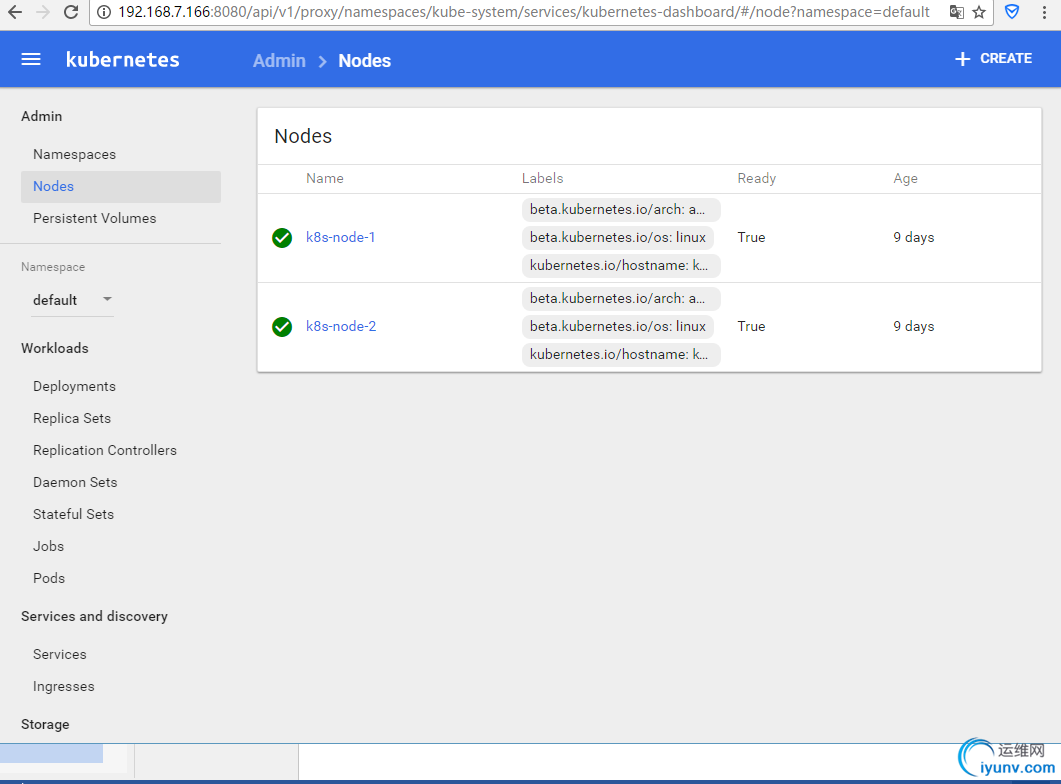Click the Workloads section heading
1061x784 pixels.
coord(55,348)
